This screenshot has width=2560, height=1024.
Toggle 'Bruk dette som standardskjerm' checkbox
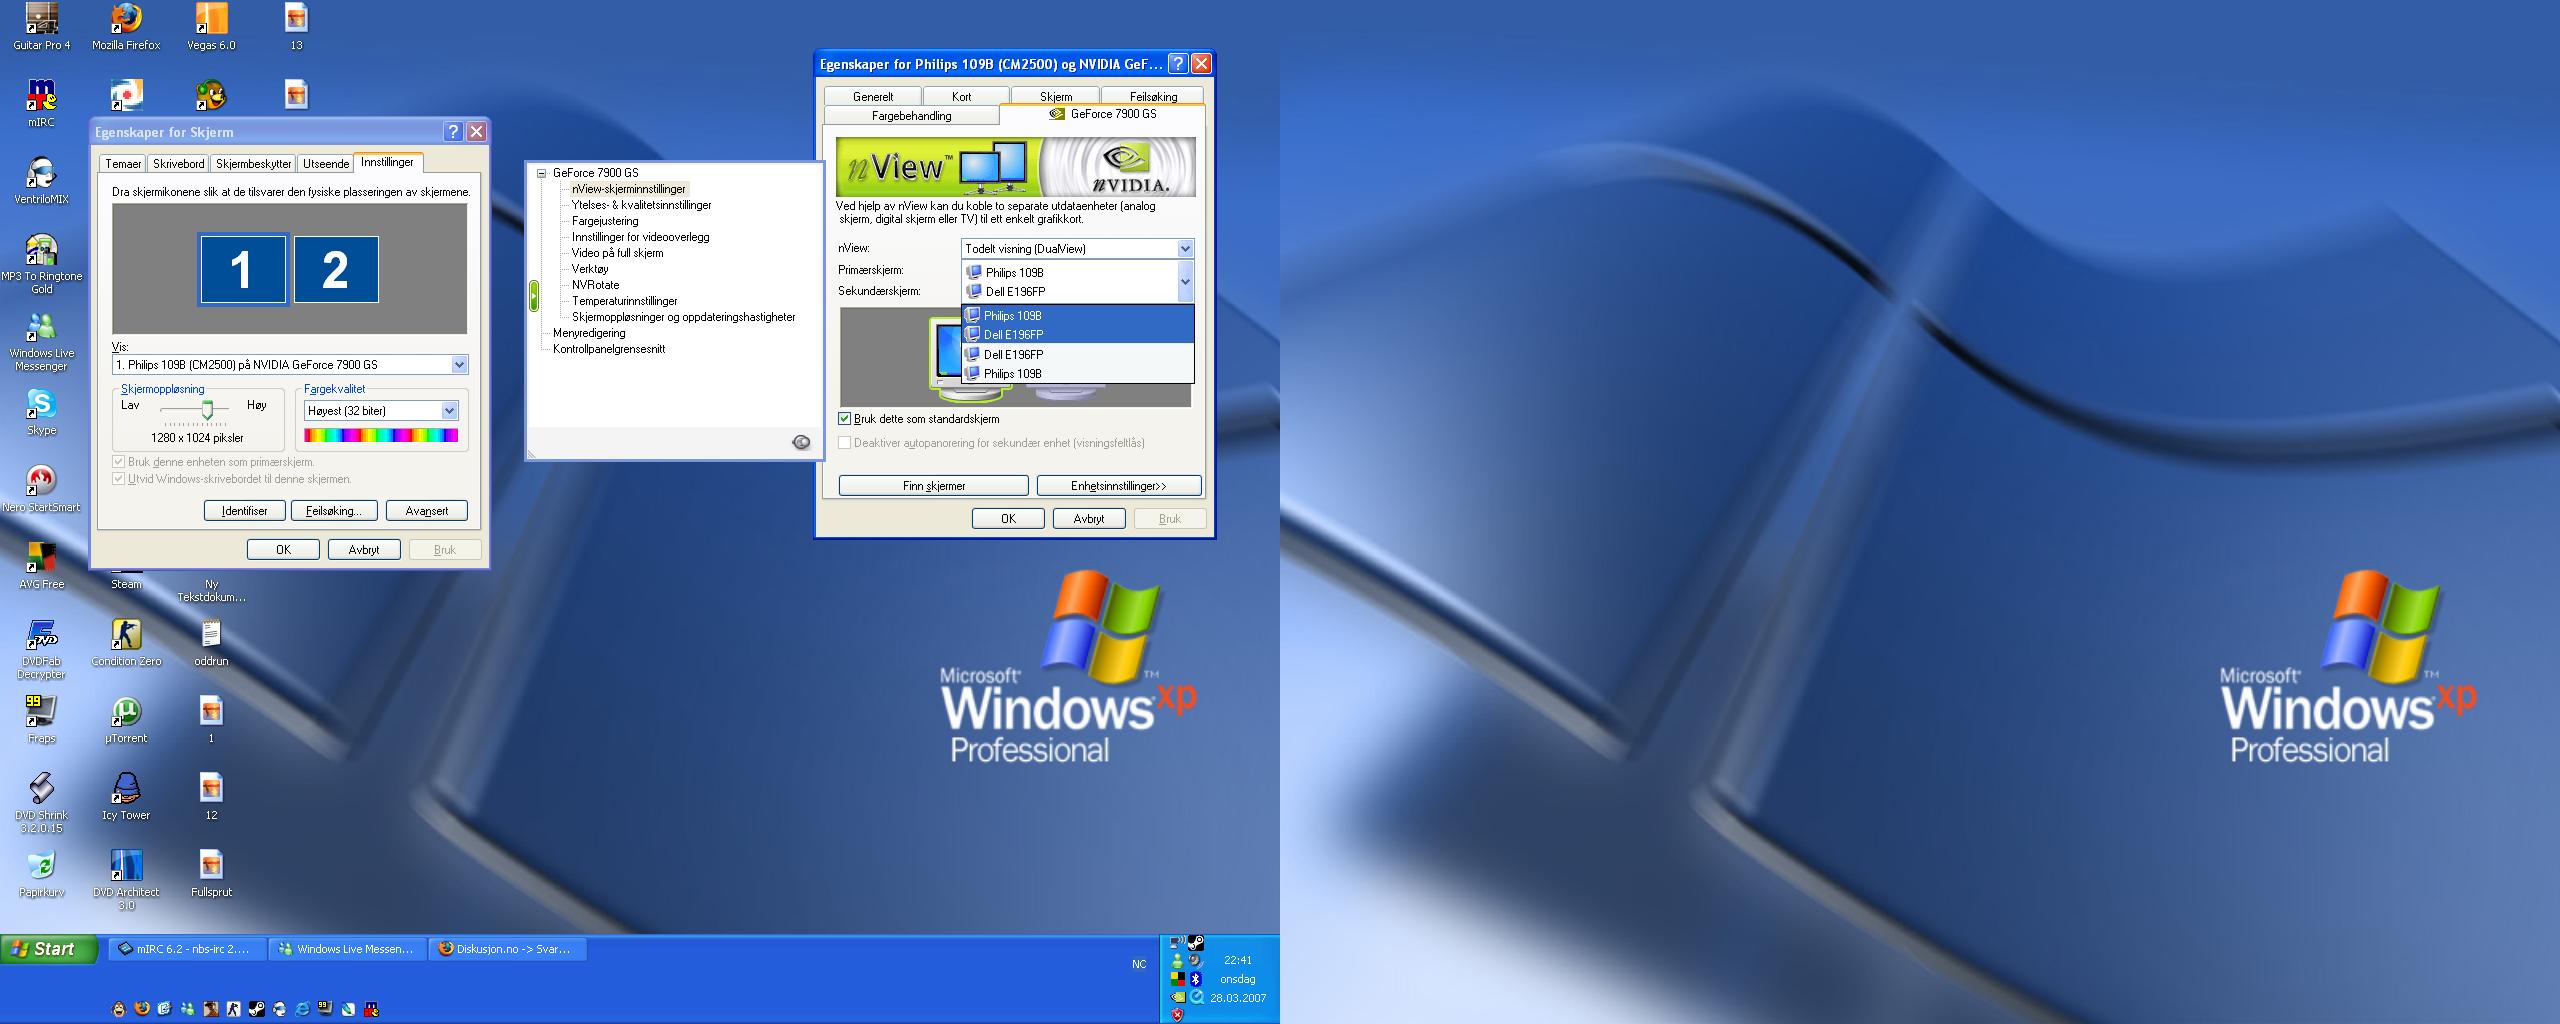845,419
